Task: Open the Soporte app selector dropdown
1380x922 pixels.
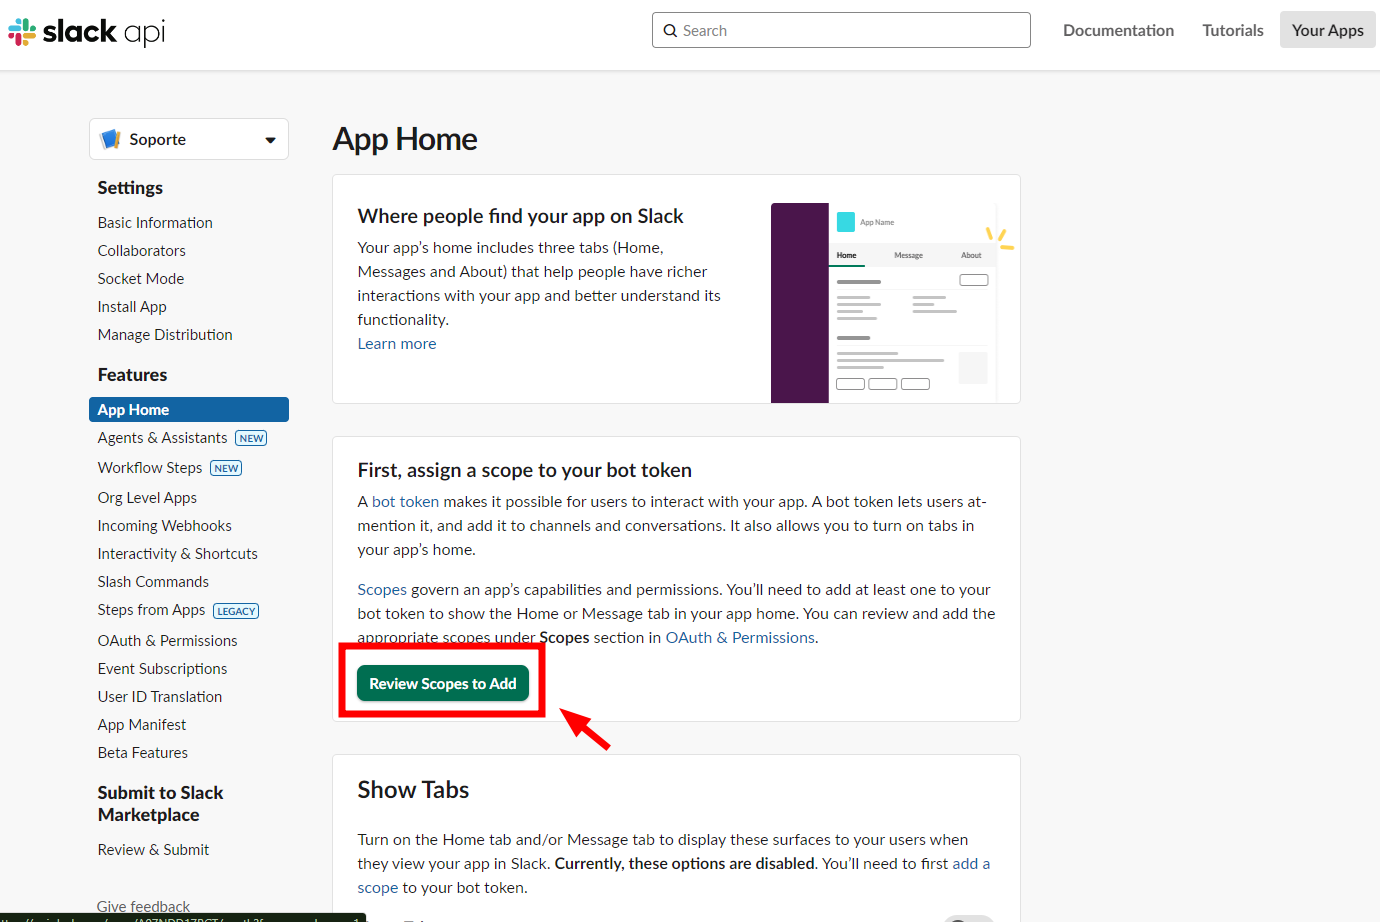Action: click(x=189, y=139)
